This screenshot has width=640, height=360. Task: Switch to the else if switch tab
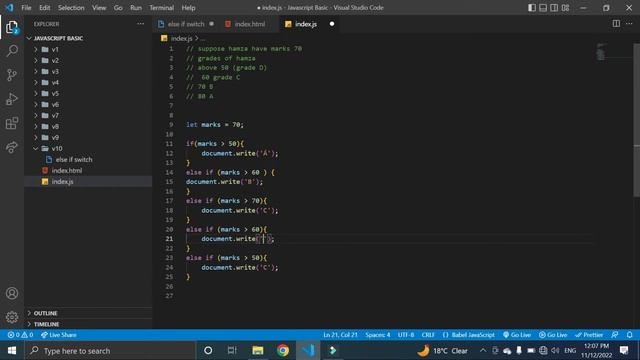click(x=186, y=24)
